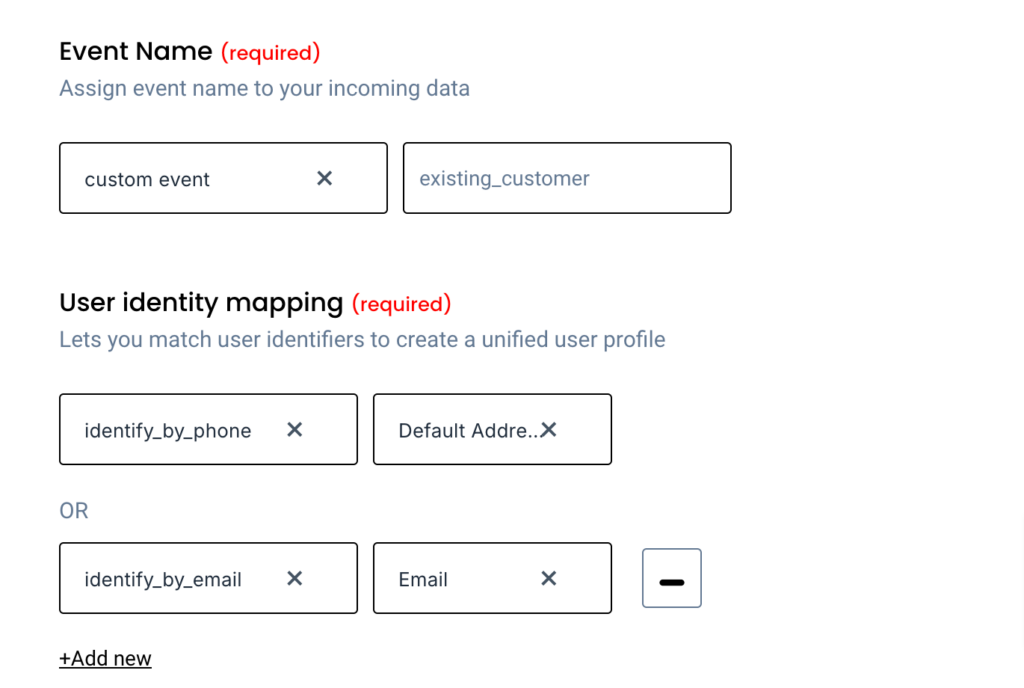Clear the custom event selection
Image resolution: width=1024 pixels, height=688 pixels.
324,178
